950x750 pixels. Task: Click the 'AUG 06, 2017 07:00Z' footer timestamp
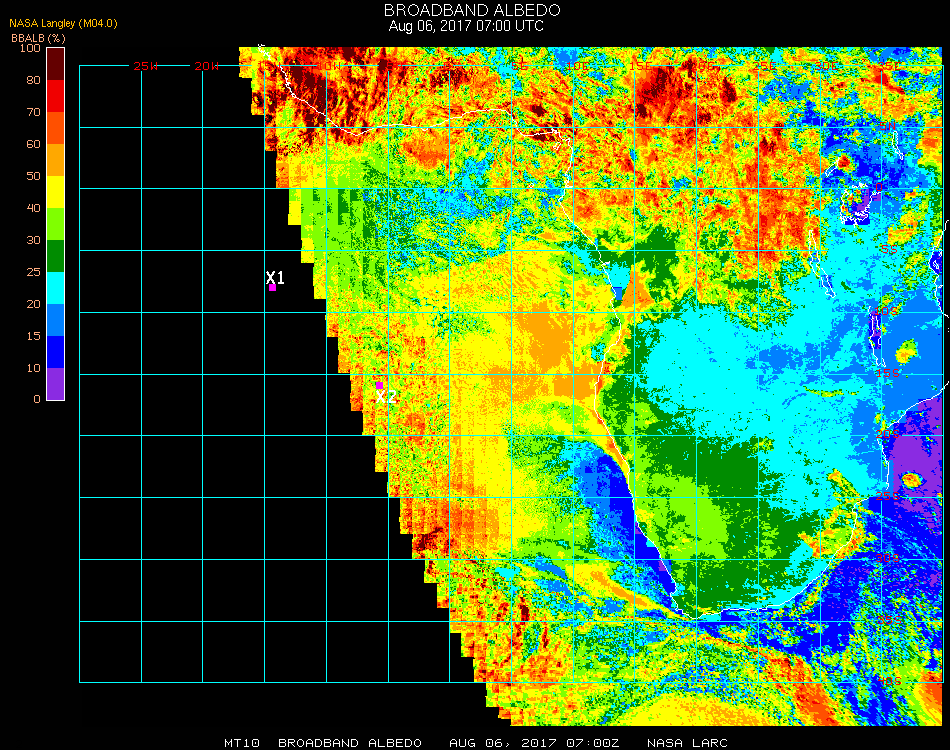coord(534,743)
